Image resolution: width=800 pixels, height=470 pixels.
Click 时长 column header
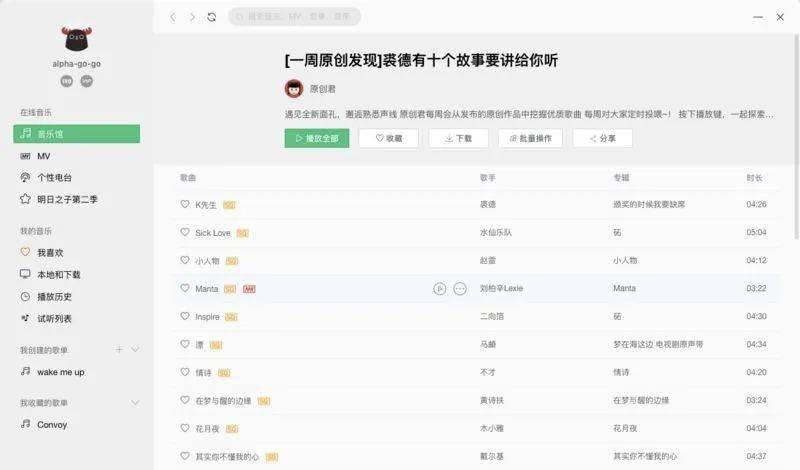tap(754, 178)
